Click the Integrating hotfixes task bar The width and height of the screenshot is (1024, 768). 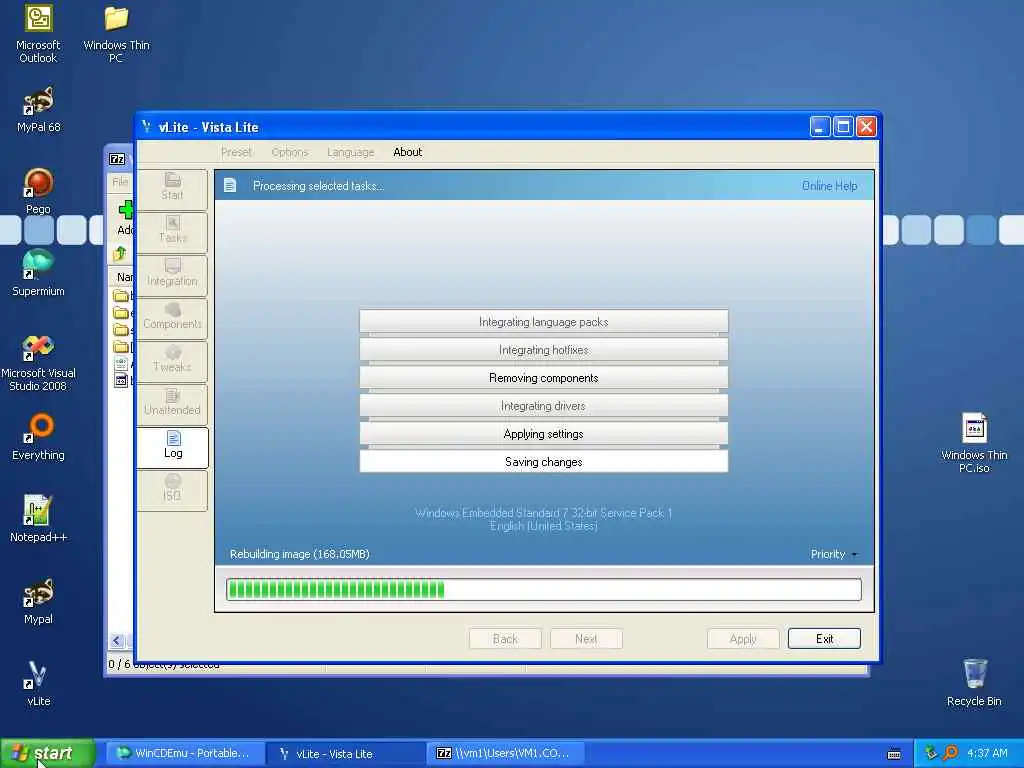point(543,349)
